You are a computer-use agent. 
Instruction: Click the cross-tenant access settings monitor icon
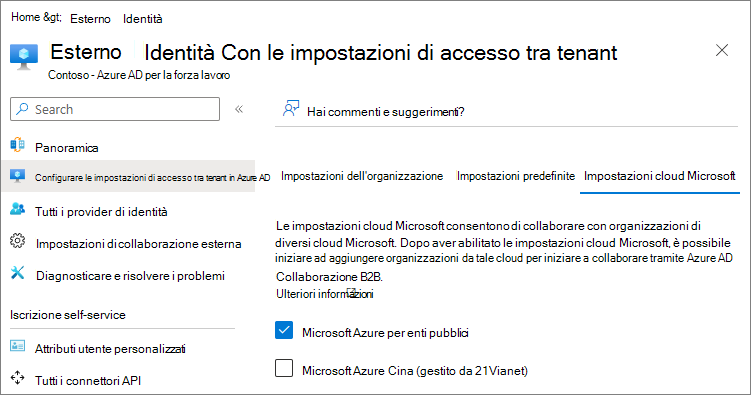pos(18,176)
